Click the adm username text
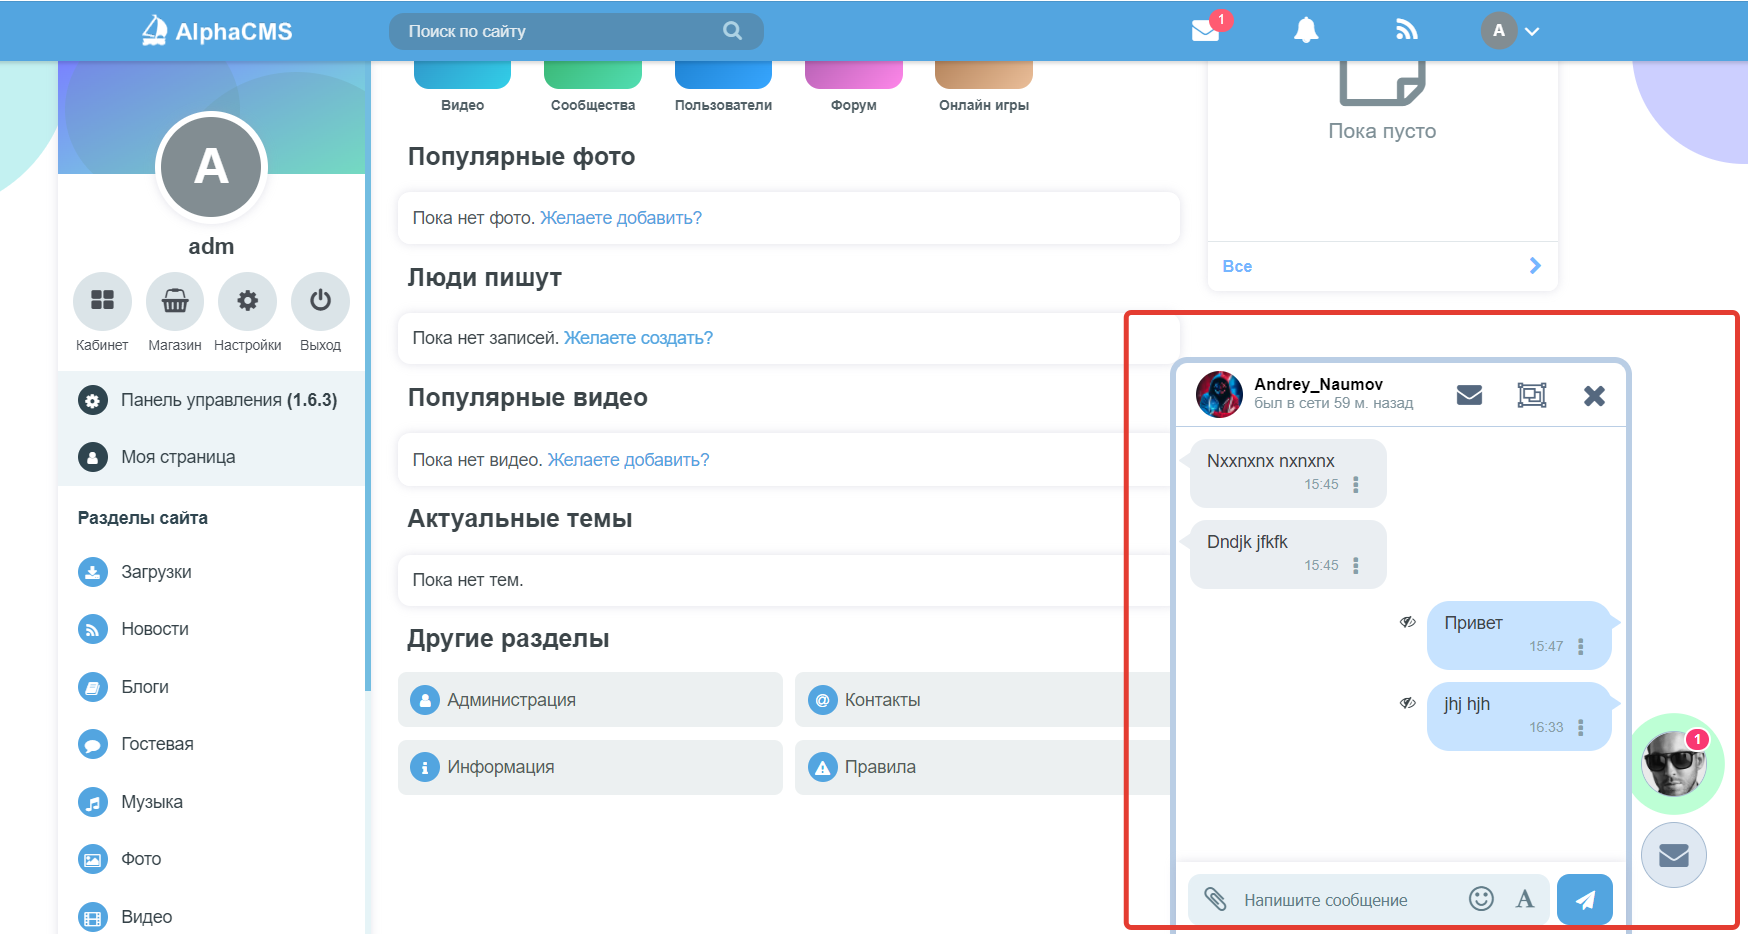 click(x=211, y=246)
